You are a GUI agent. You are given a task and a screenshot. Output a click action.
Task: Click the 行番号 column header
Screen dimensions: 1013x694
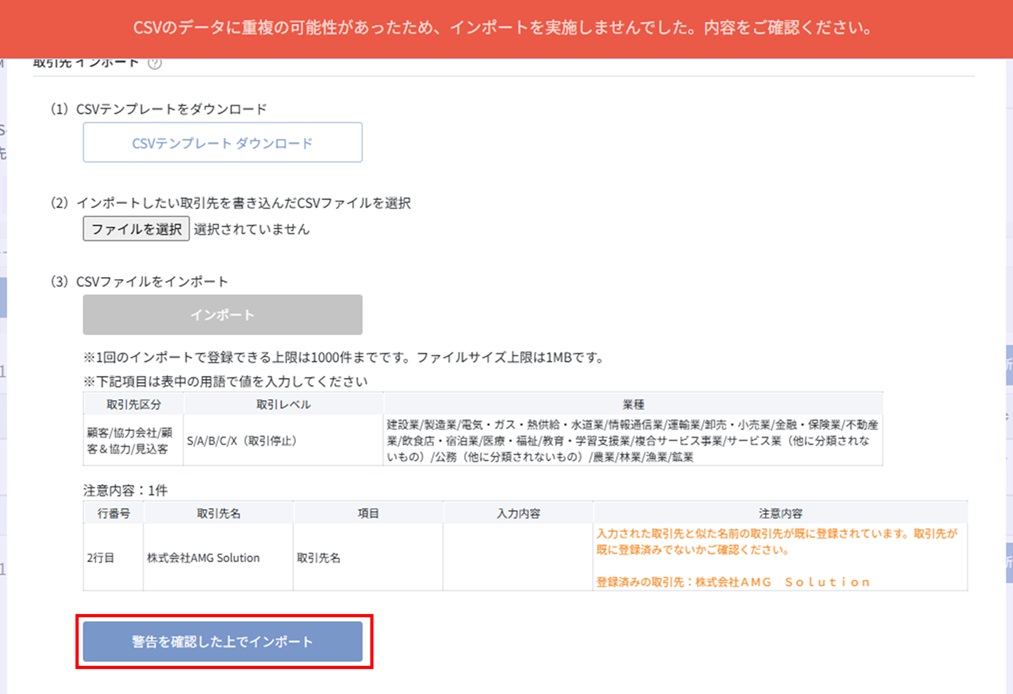tap(113, 513)
